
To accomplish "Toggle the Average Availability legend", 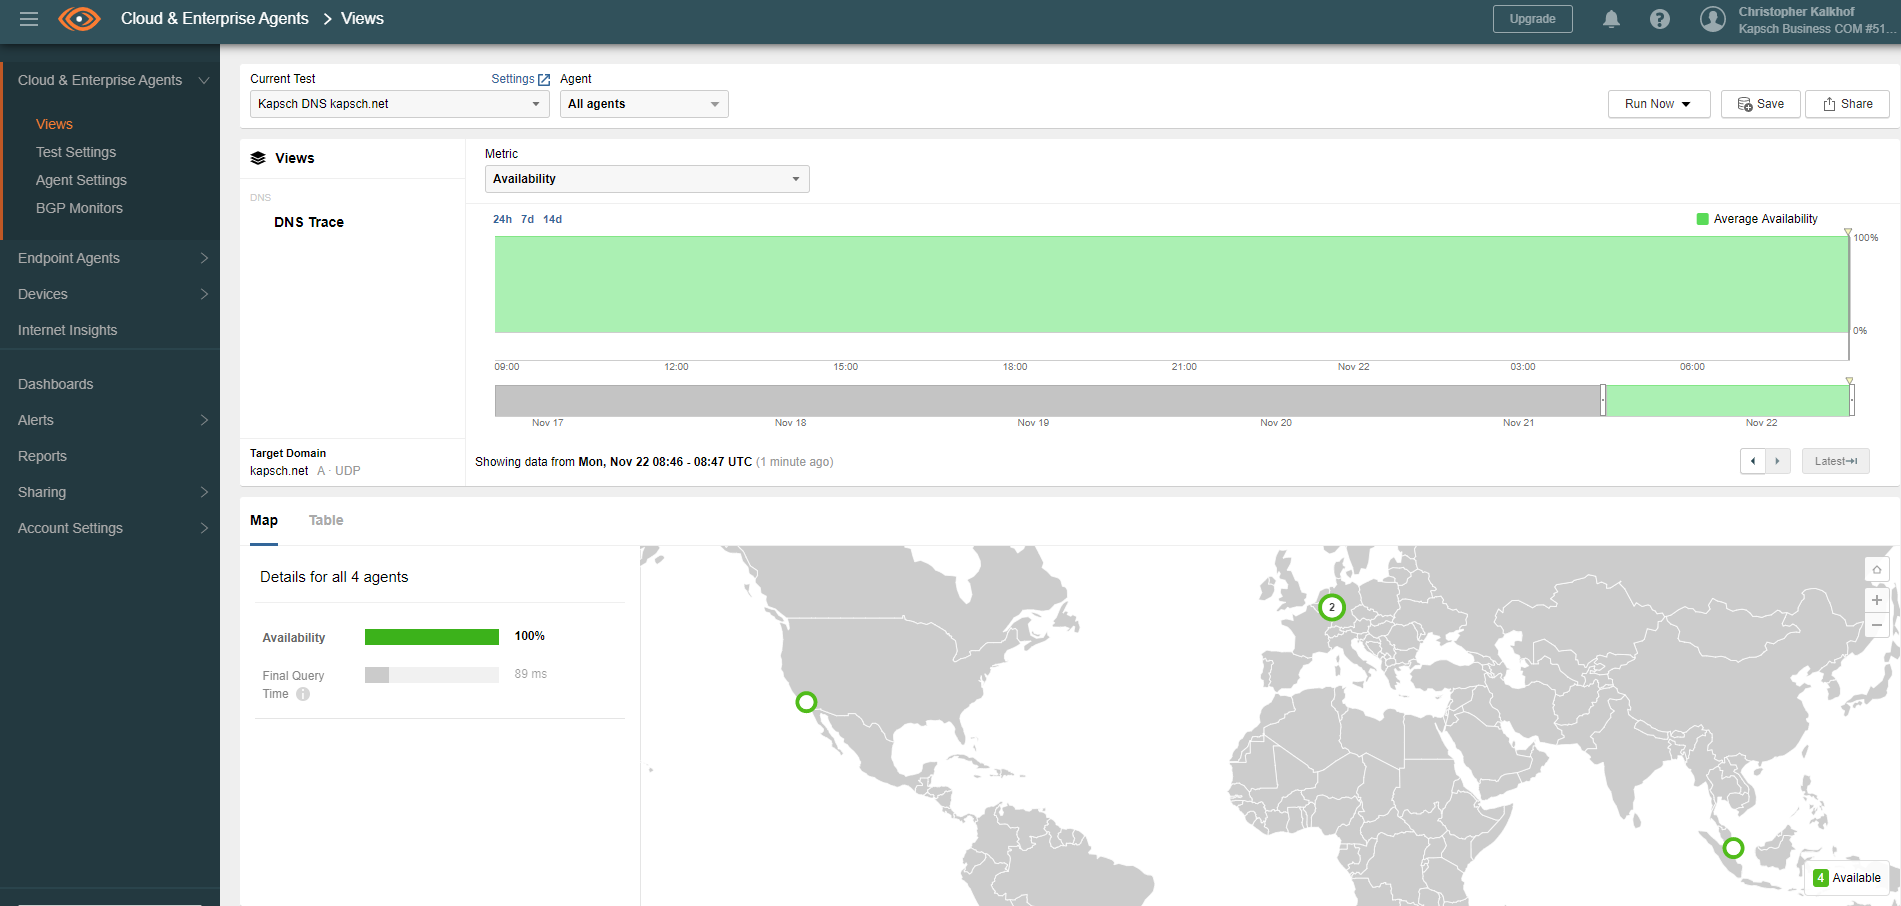I will point(1757,219).
